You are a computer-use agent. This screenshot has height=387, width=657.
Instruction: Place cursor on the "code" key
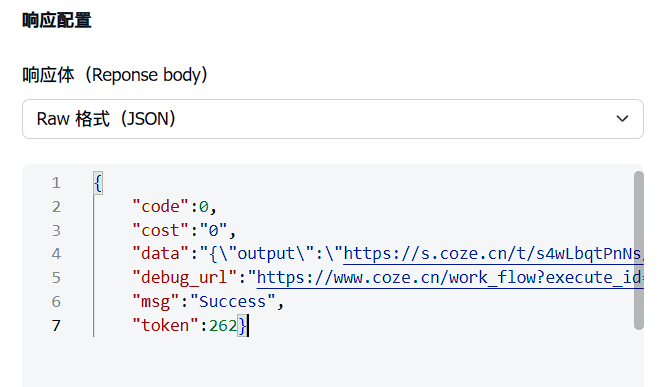point(160,206)
